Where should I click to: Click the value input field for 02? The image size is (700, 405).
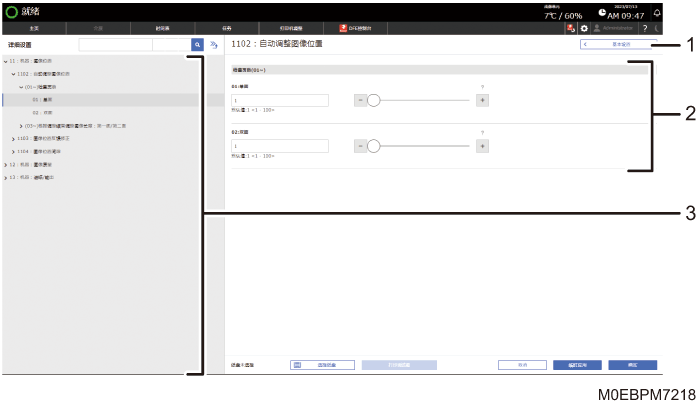[x=280, y=146]
